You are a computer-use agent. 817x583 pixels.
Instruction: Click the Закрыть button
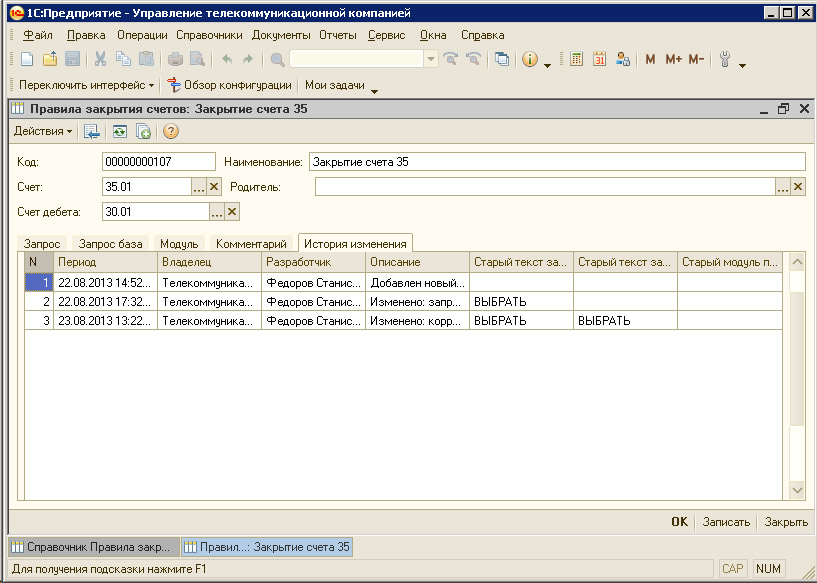pos(786,522)
